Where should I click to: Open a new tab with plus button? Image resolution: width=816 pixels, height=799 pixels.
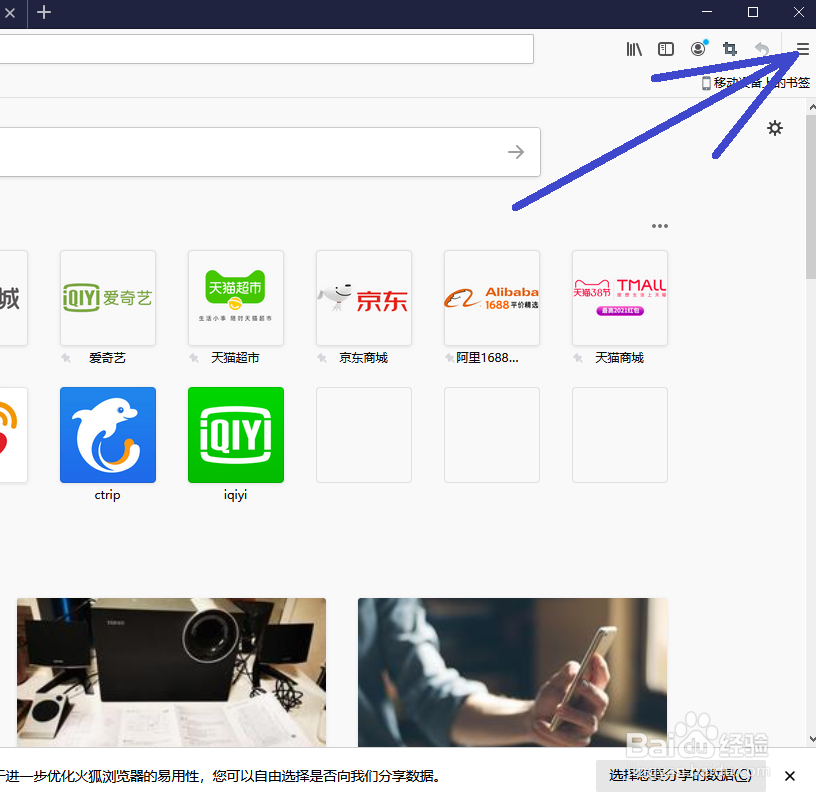point(44,12)
